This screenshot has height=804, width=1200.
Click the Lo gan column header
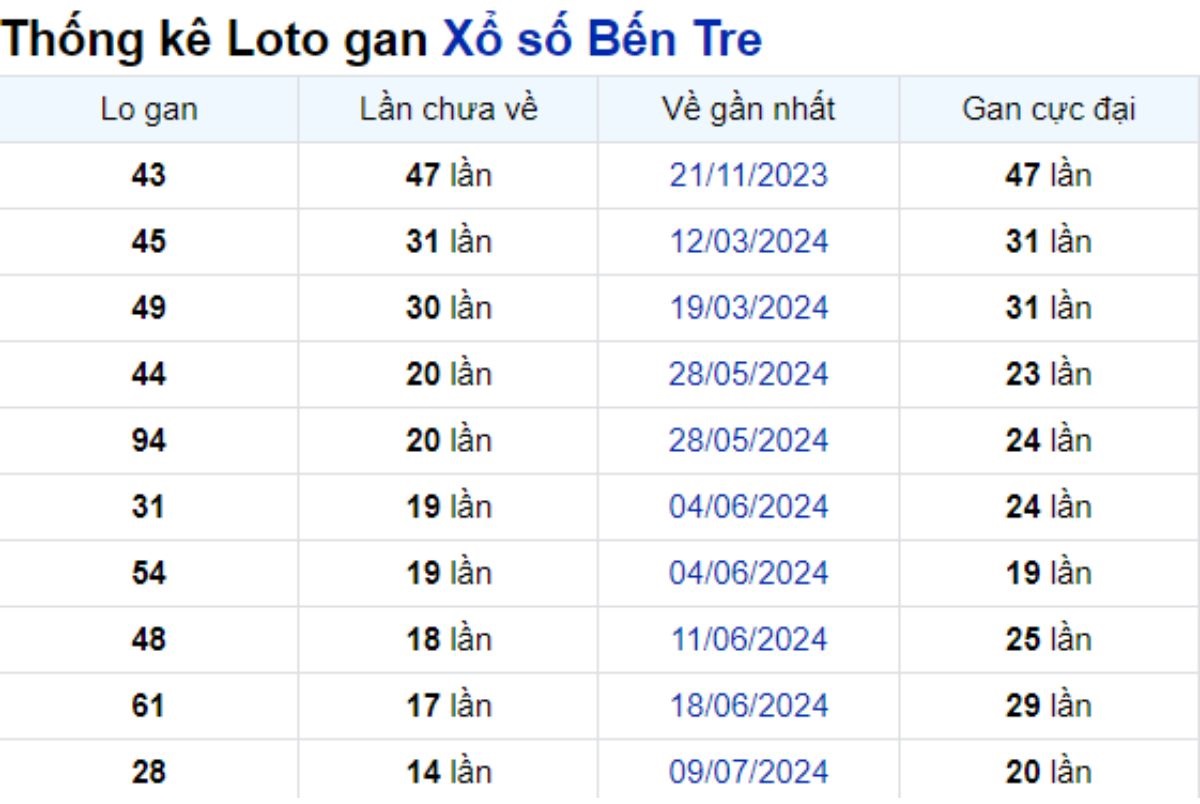(x=149, y=109)
